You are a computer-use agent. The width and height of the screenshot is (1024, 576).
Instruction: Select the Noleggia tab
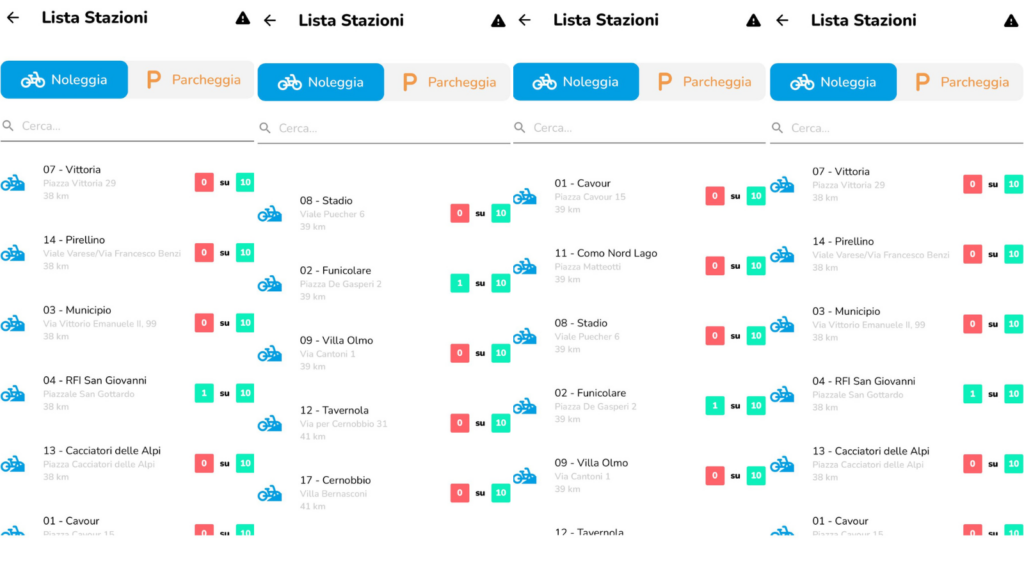click(64, 81)
